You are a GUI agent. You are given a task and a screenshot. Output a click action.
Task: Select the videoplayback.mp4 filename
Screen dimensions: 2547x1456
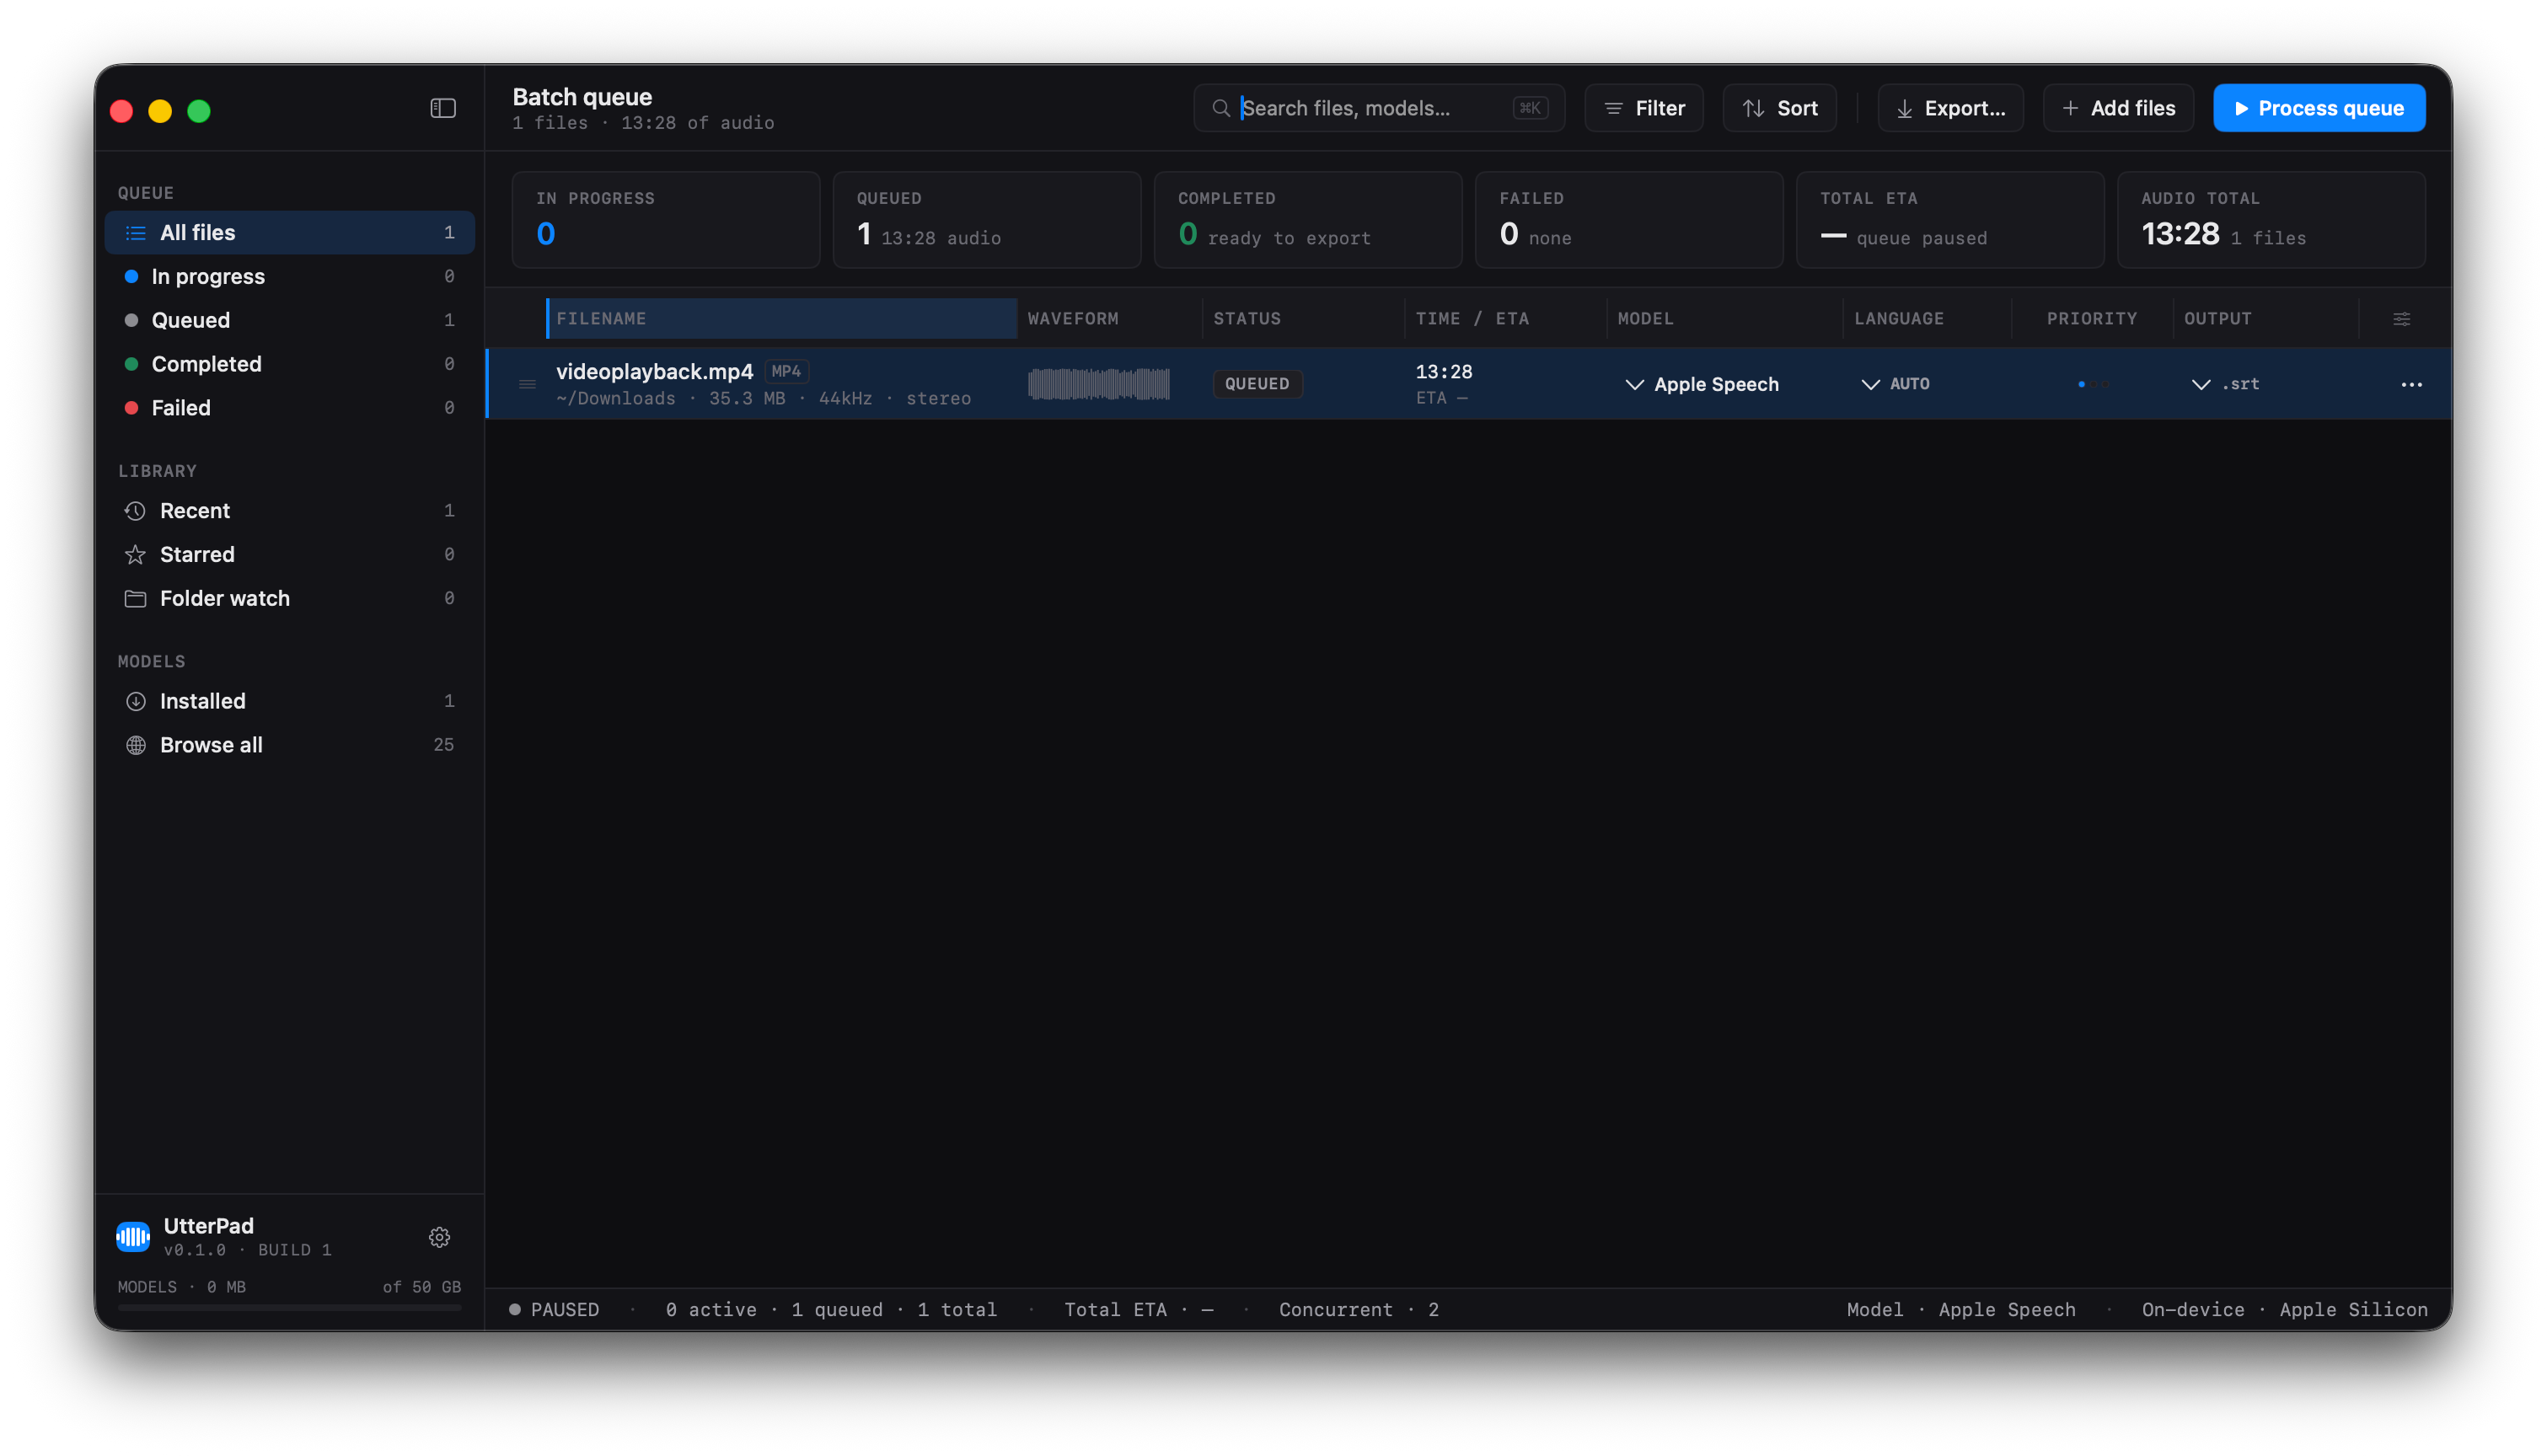[x=654, y=371]
